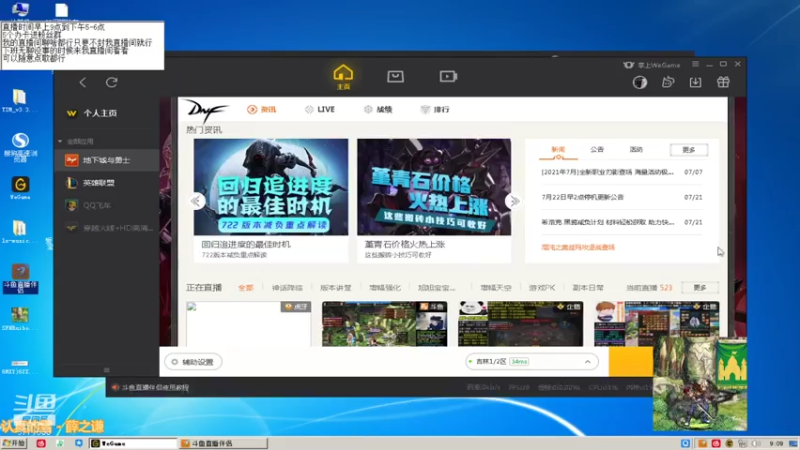The width and height of the screenshot is (800, 450).
Task: Expand the 吉林1/2区 server dropdown
Action: tap(531, 362)
